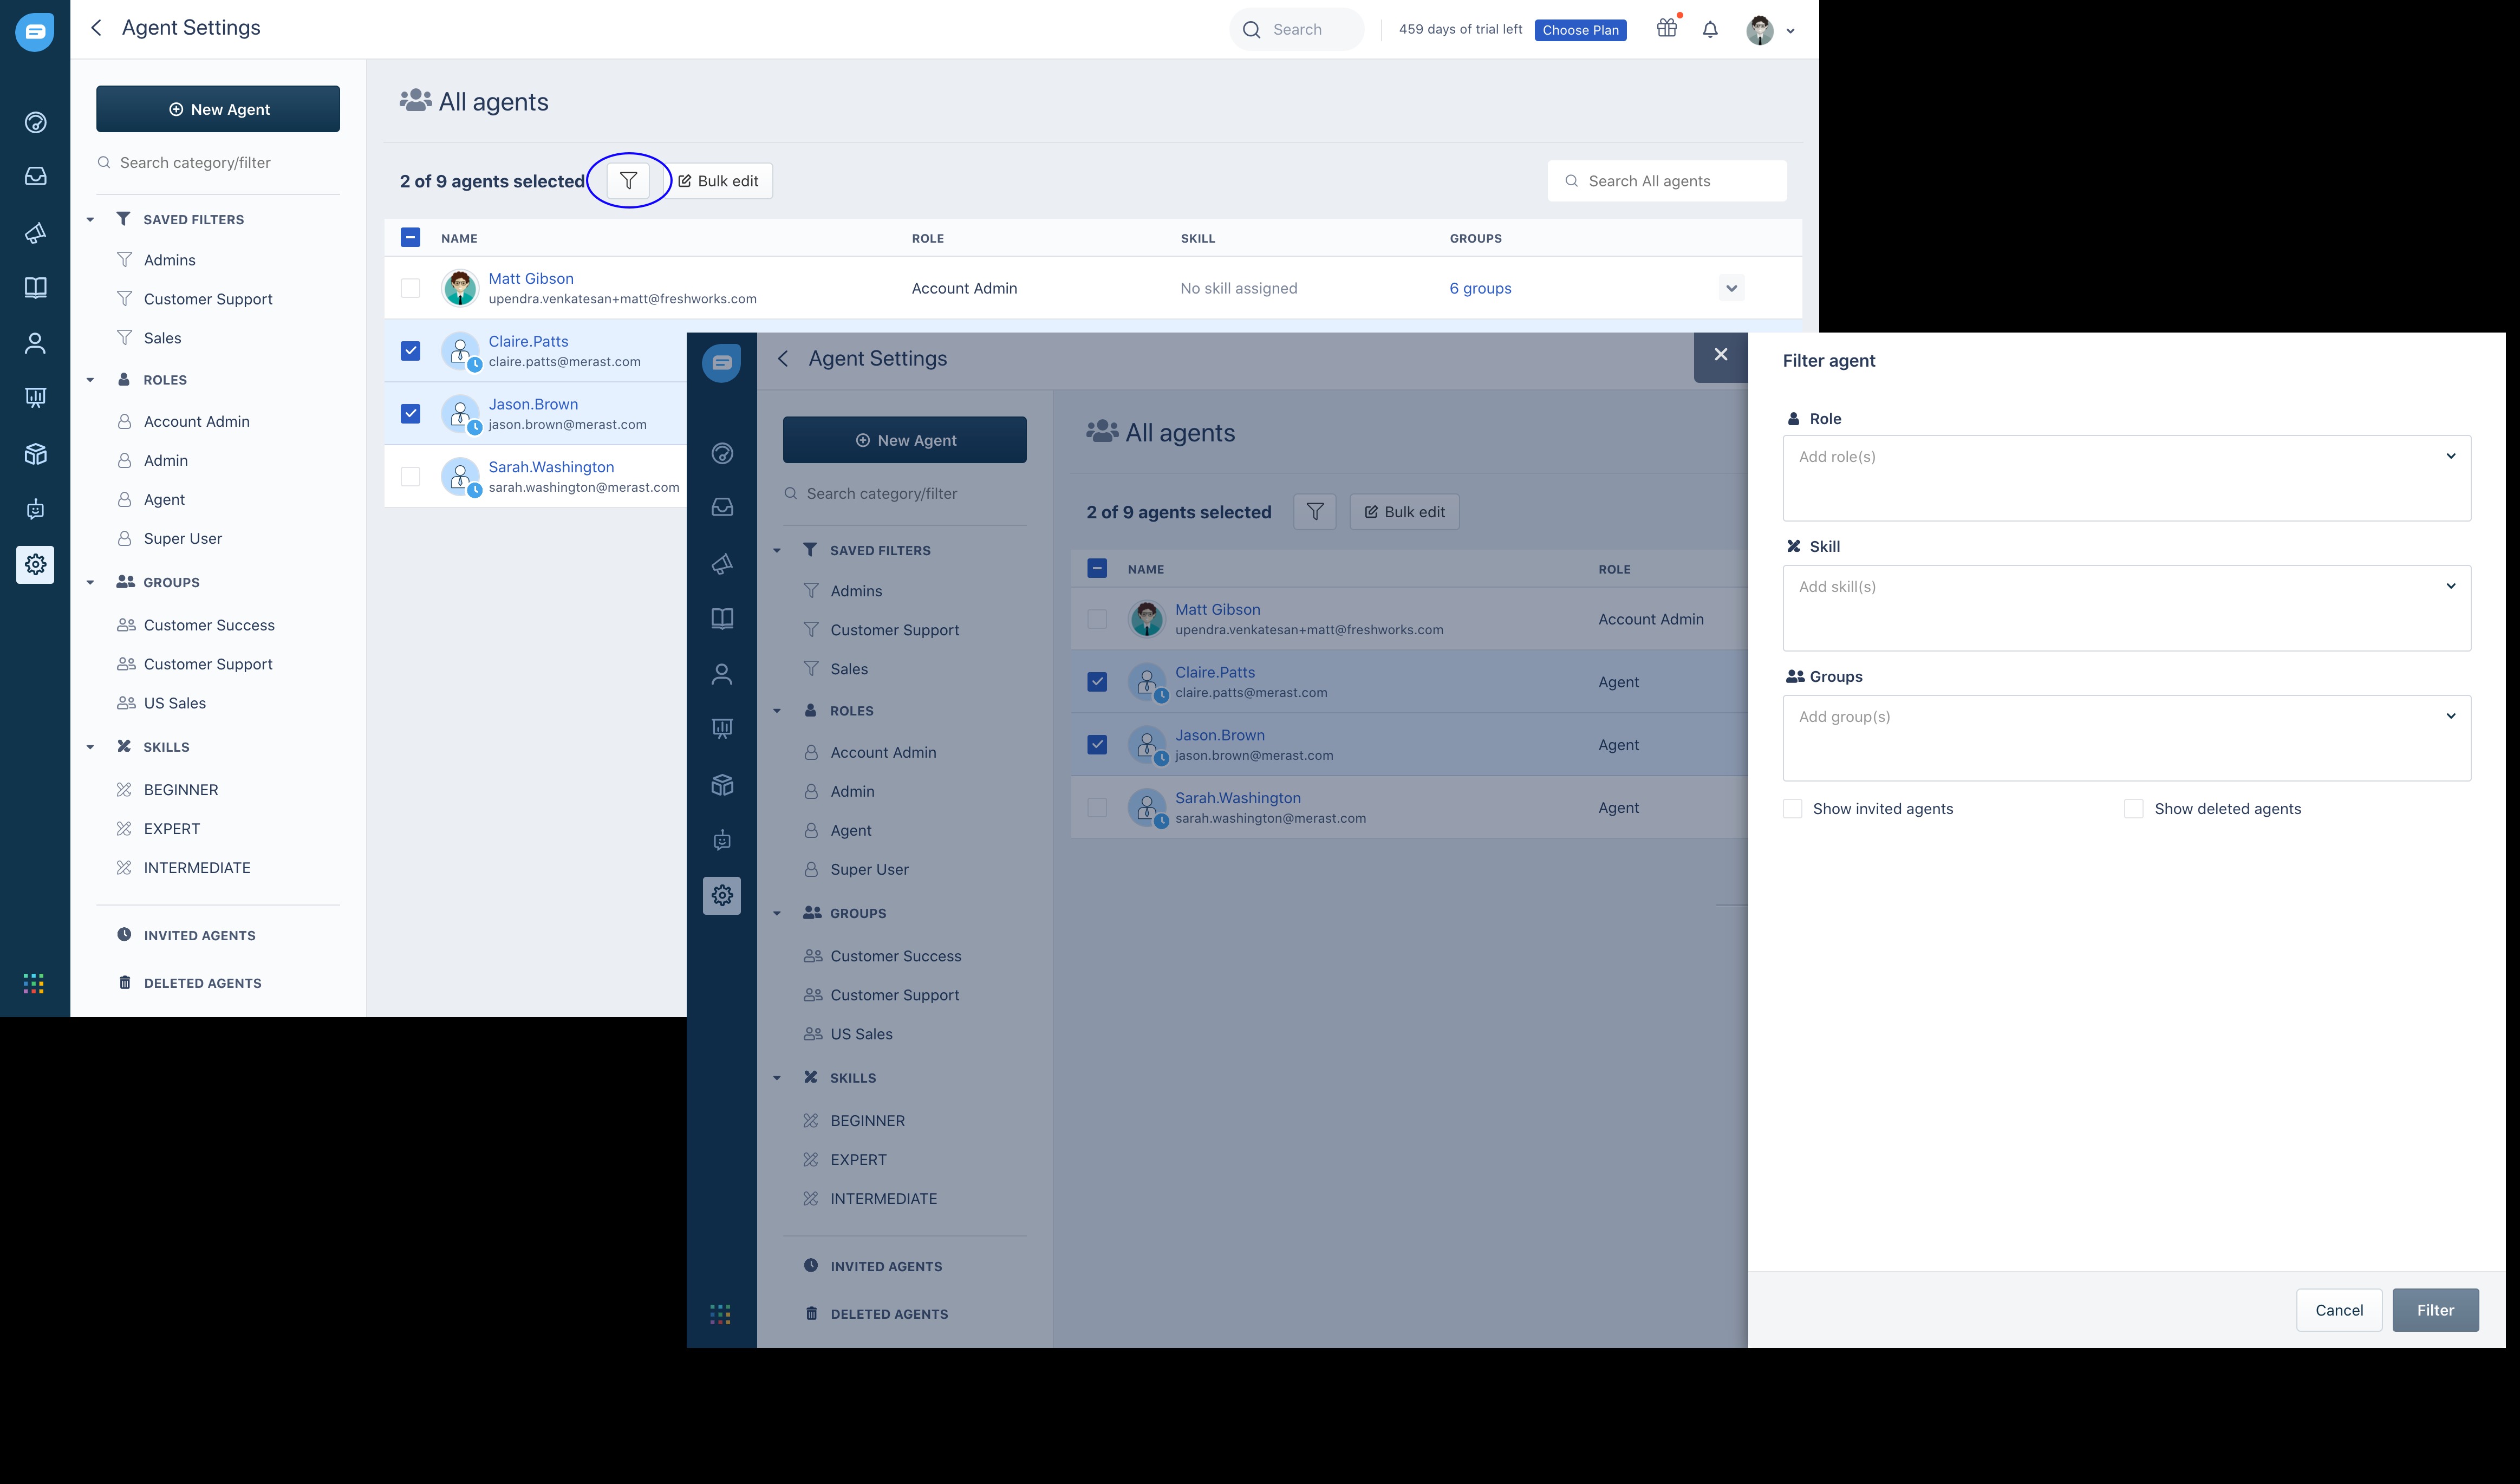Open the contacts person icon in the main sidebar
Image resolution: width=2520 pixels, height=1484 pixels.
(x=35, y=343)
